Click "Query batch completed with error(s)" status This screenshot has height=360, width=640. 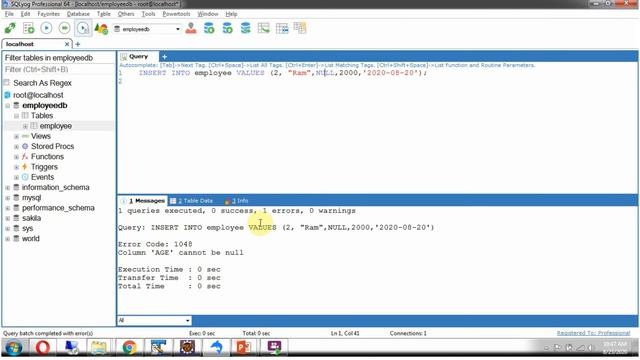[x=48, y=333]
